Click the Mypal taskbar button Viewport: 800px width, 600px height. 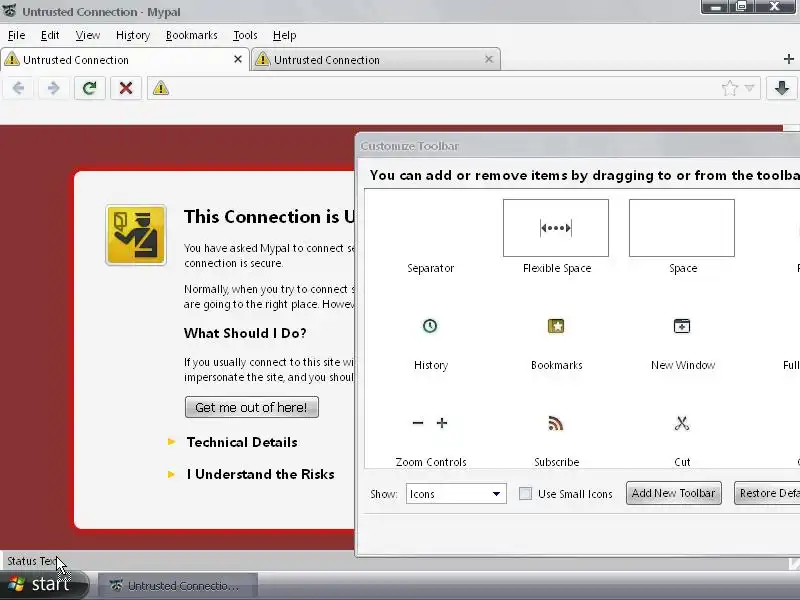pos(178,586)
